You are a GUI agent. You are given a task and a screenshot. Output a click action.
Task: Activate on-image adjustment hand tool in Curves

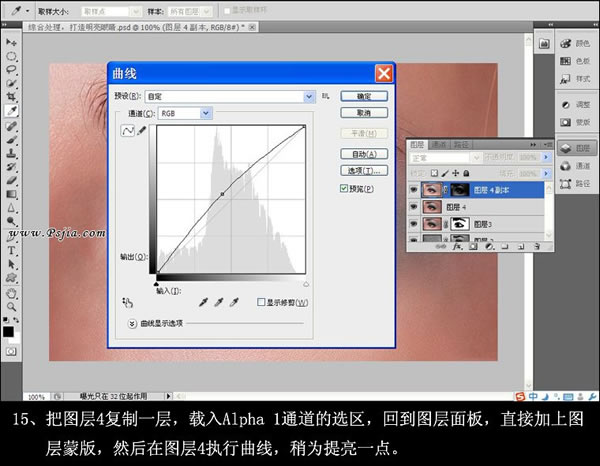pos(127,303)
